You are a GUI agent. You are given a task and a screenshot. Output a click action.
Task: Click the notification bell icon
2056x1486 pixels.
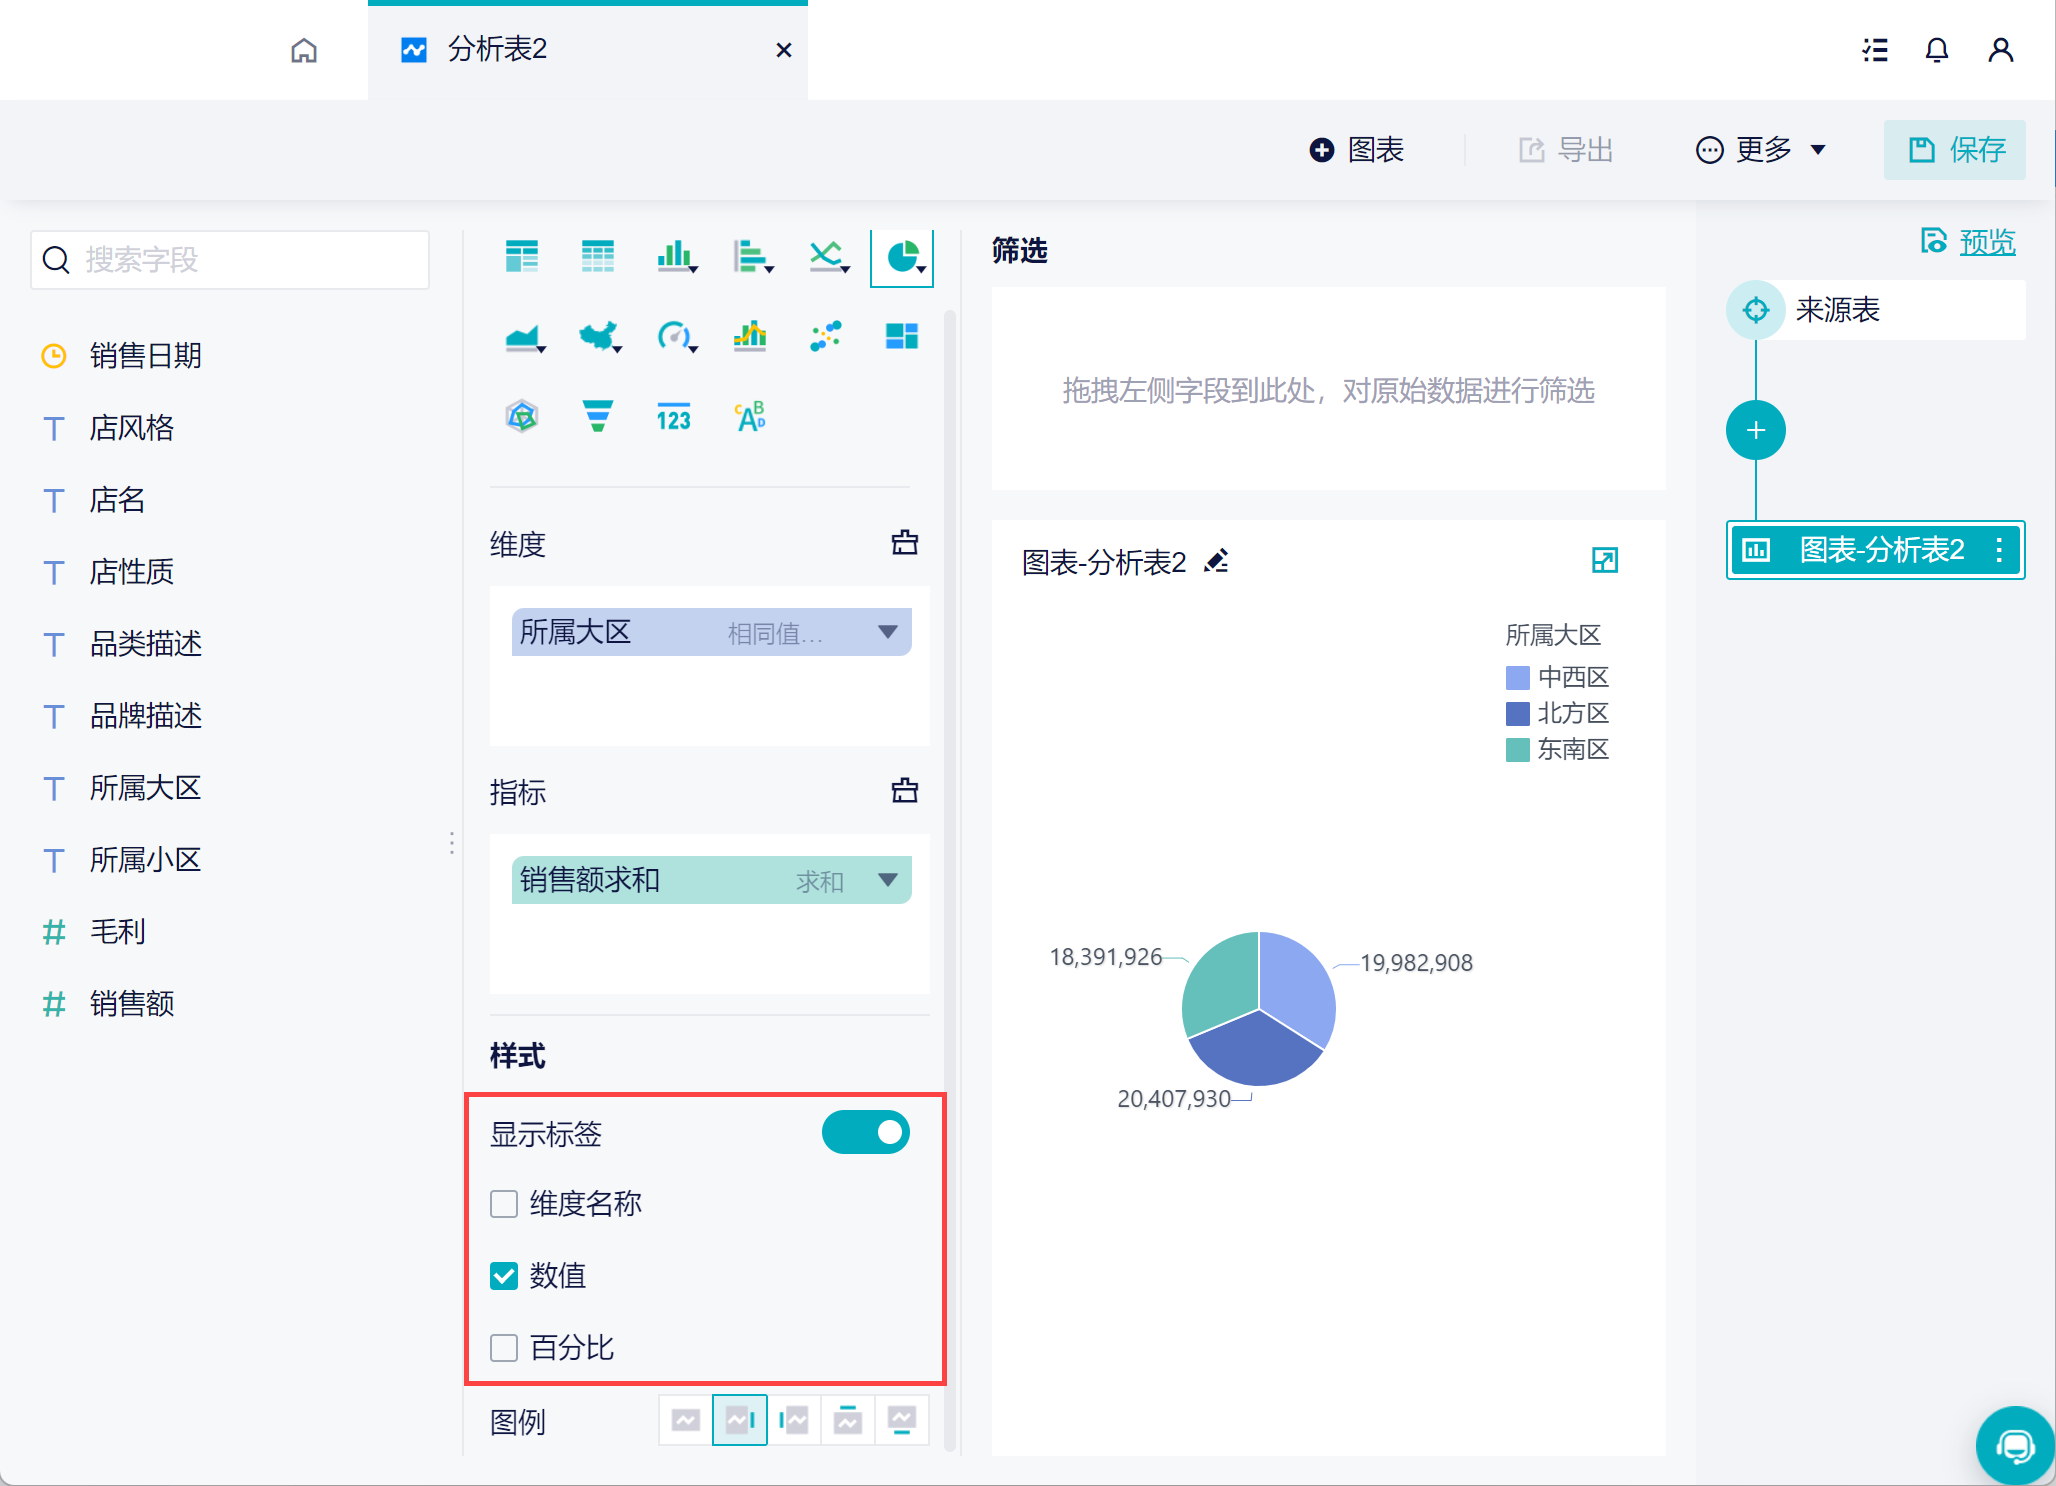point(1937,50)
